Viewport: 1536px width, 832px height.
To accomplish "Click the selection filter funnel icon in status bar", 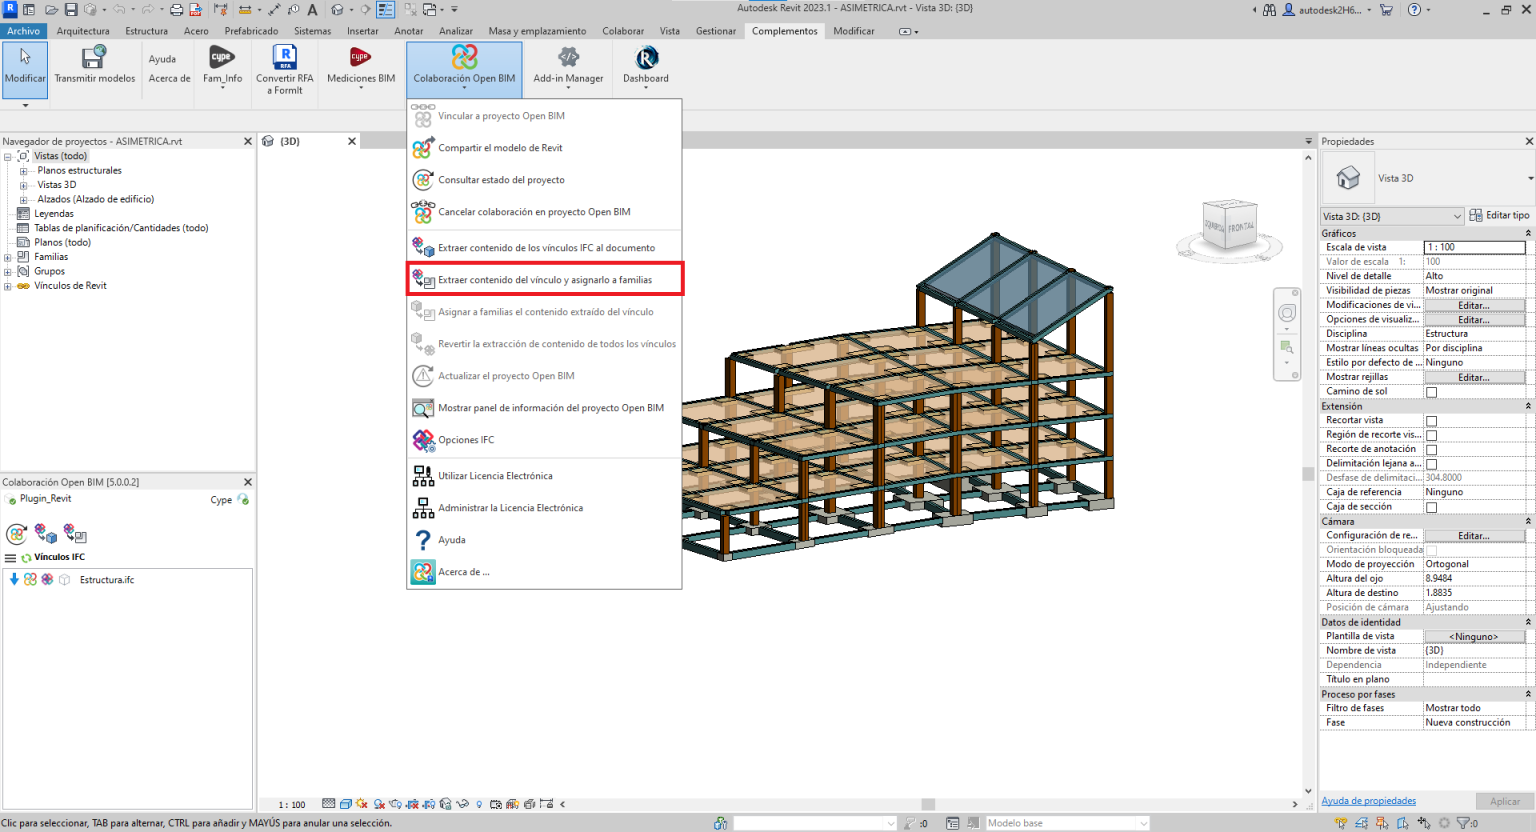I will [1463, 823].
